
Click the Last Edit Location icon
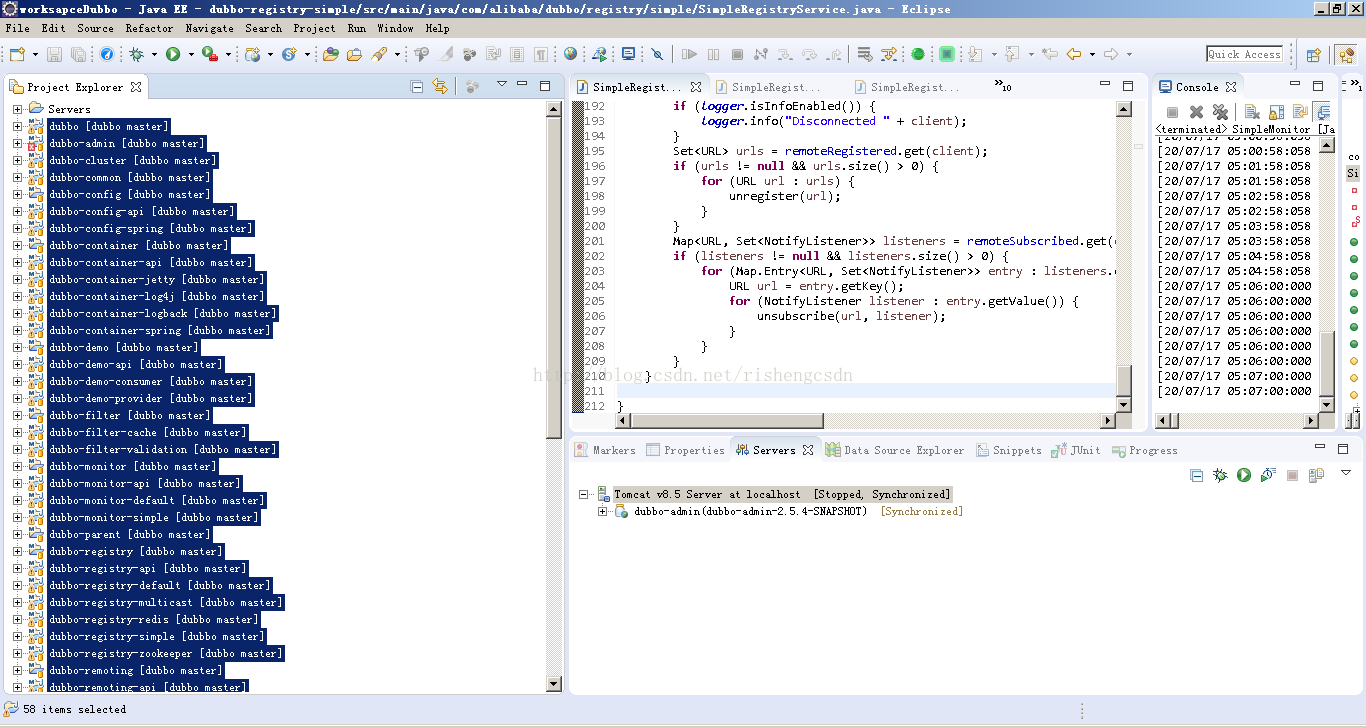[1049, 54]
